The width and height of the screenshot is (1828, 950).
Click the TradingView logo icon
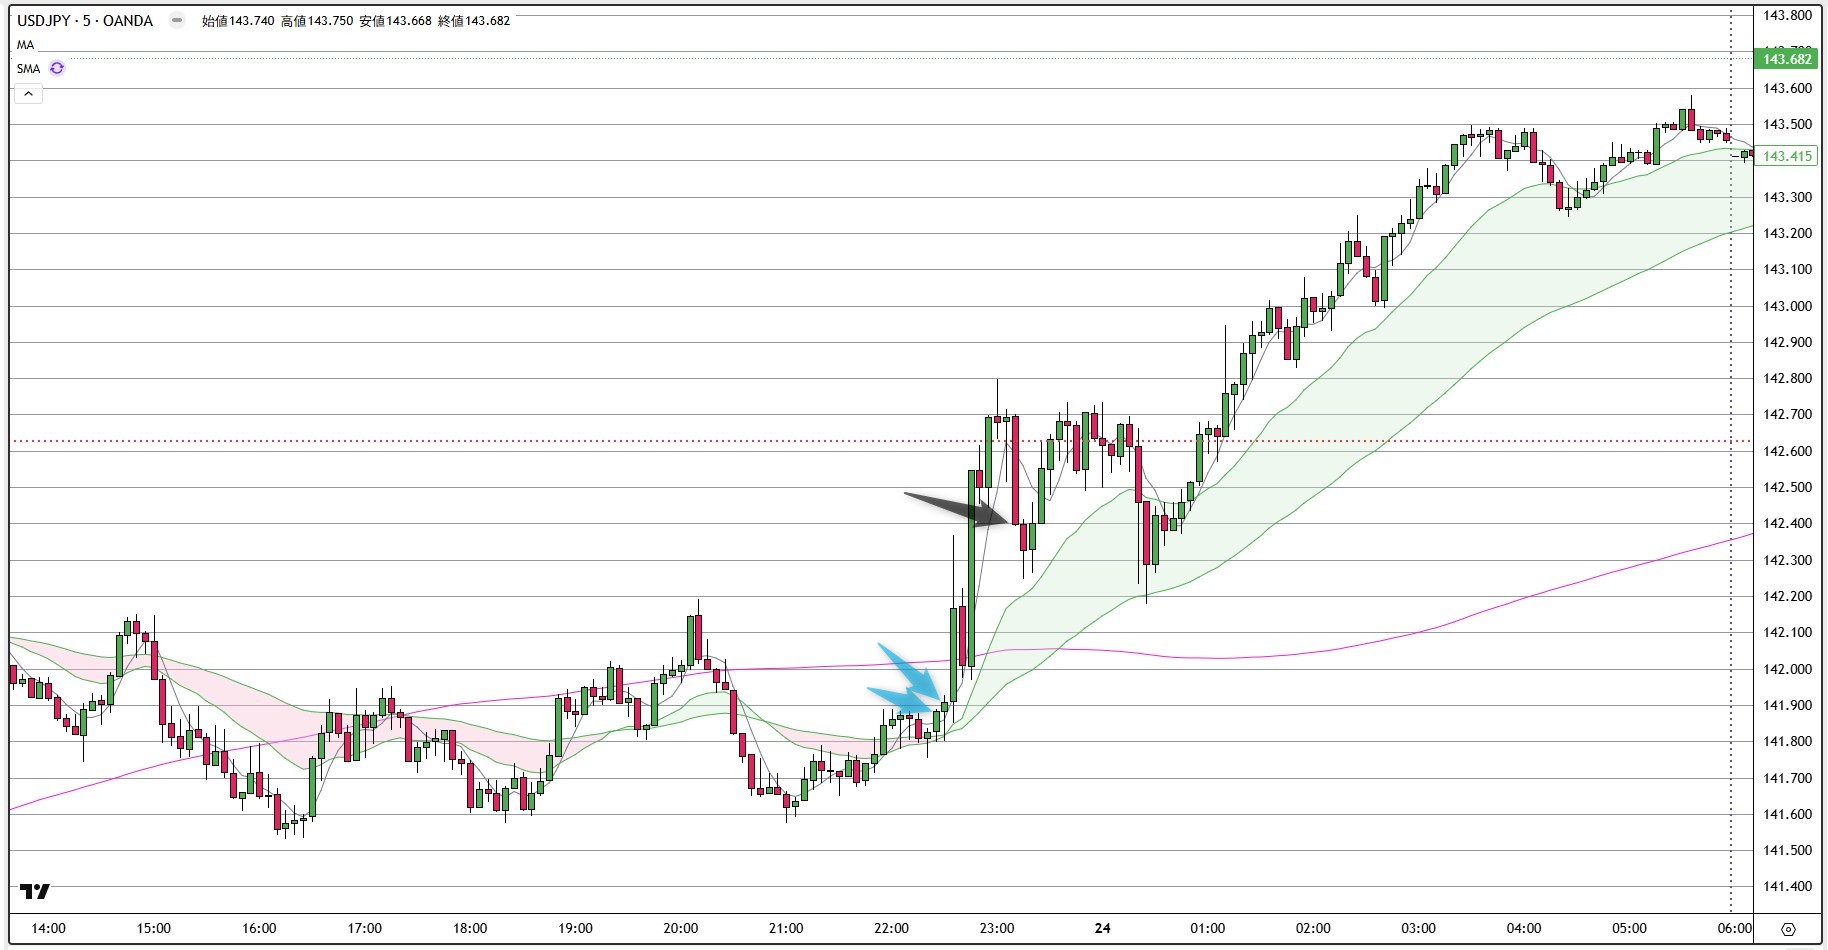tap(35, 891)
